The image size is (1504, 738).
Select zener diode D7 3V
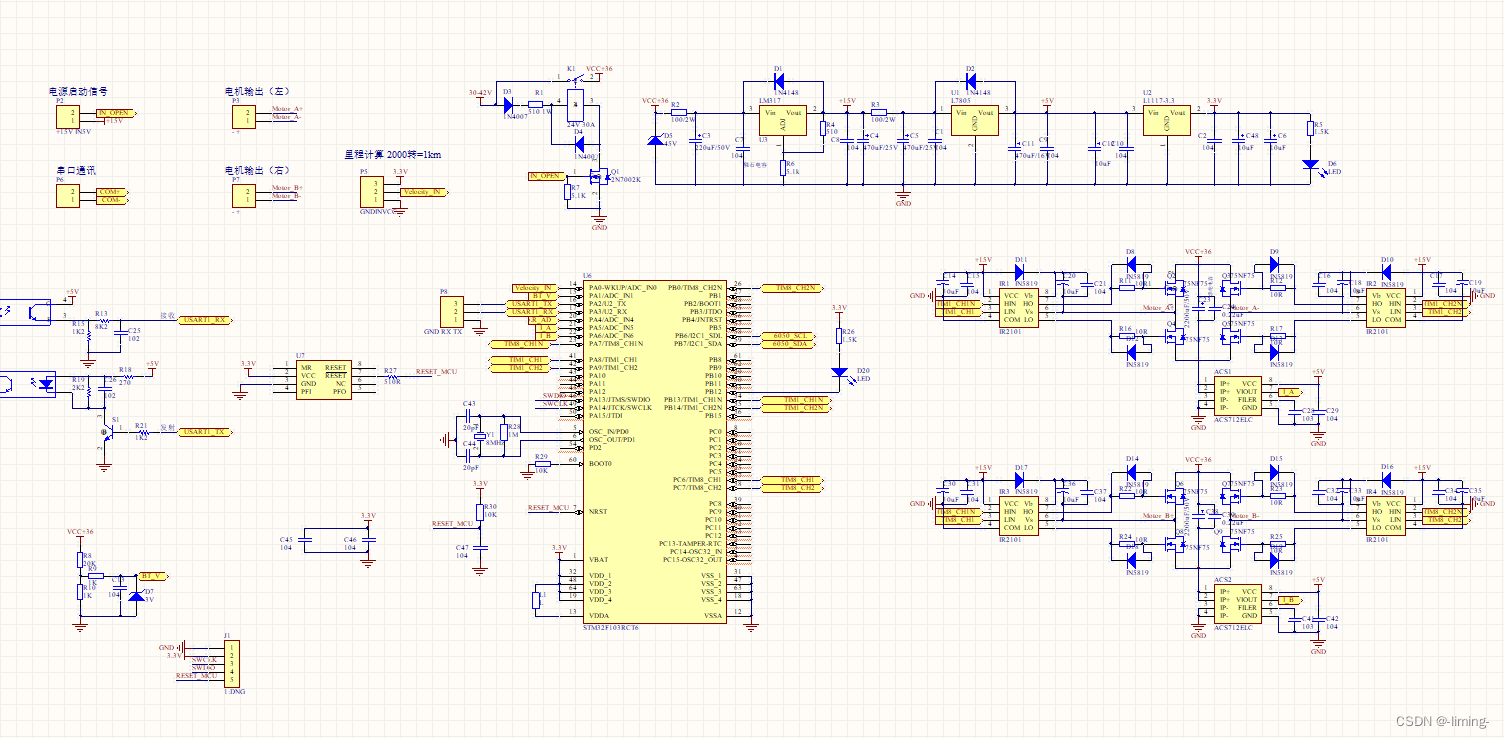(136, 596)
